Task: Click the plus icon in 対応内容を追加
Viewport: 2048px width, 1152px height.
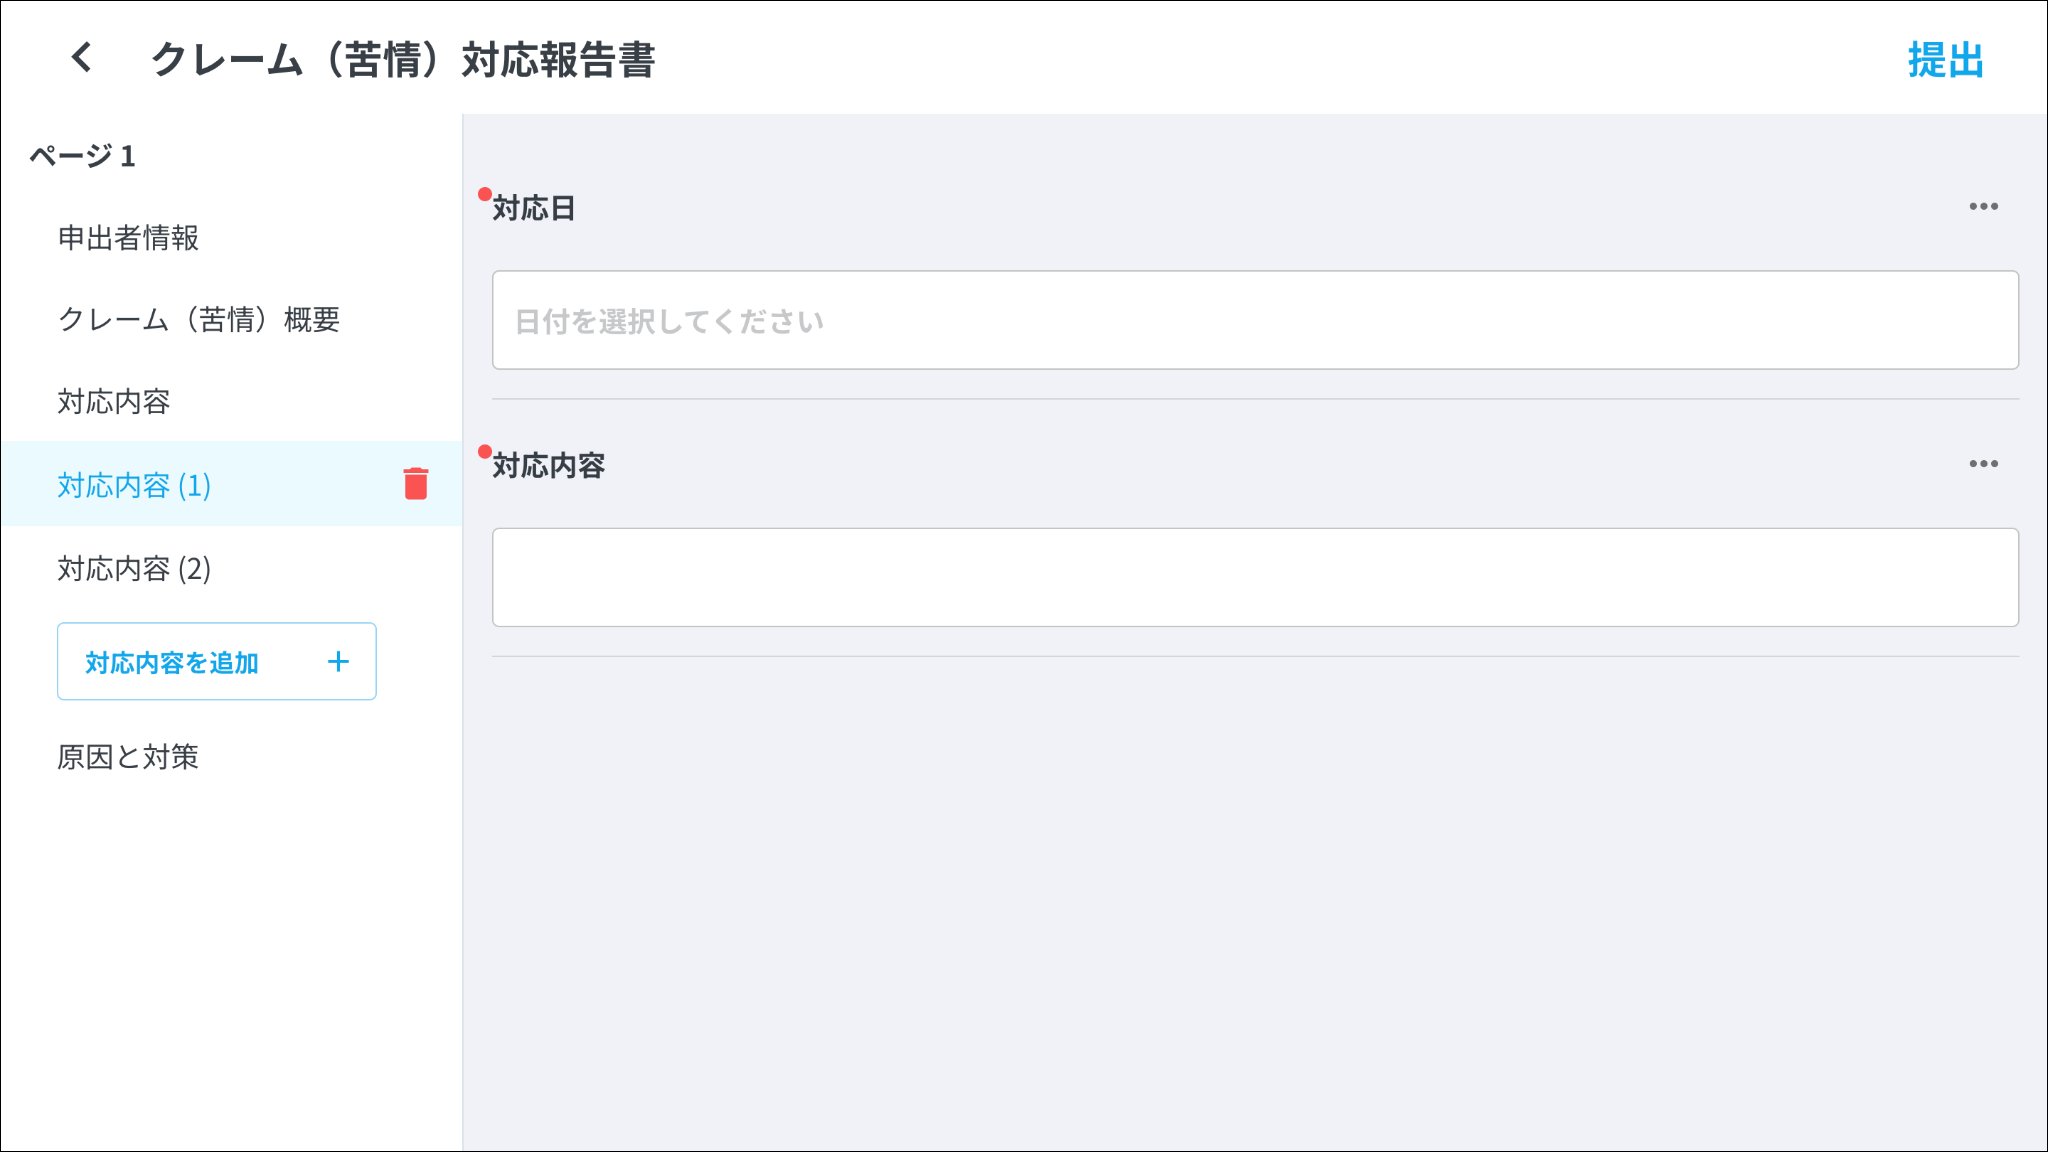Action: coord(338,662)
